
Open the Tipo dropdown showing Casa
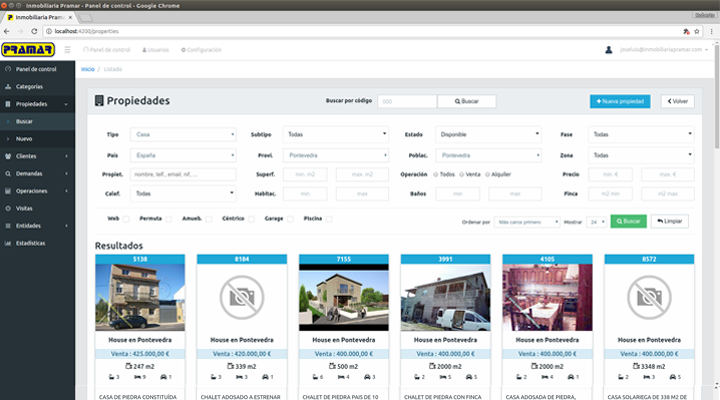click(x=183, y=134)
